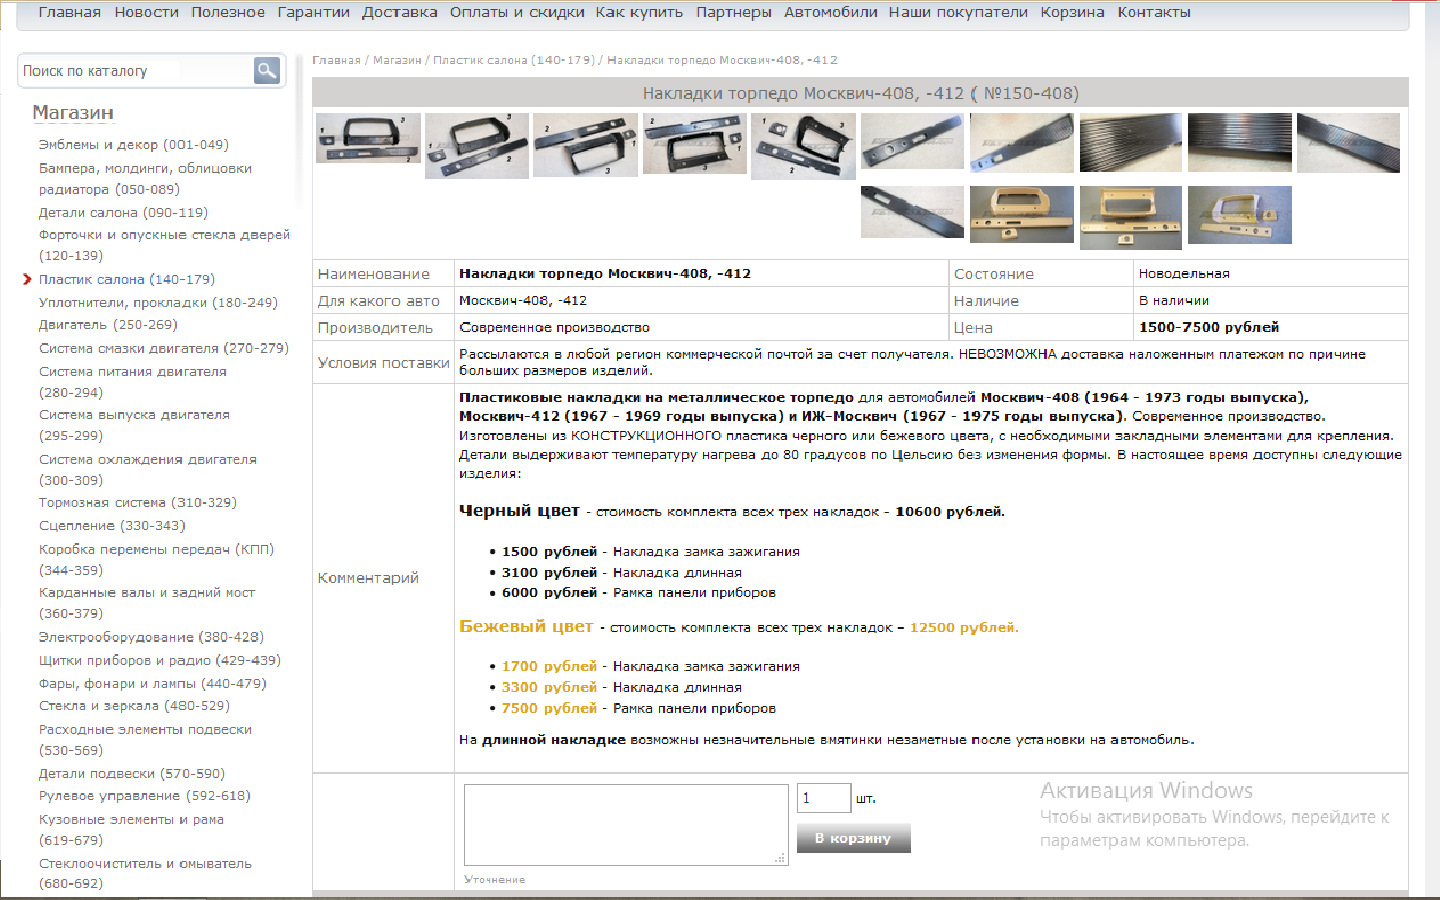
Task: Select category Электрооборудование (380-428)
Action: click(151, 637)
